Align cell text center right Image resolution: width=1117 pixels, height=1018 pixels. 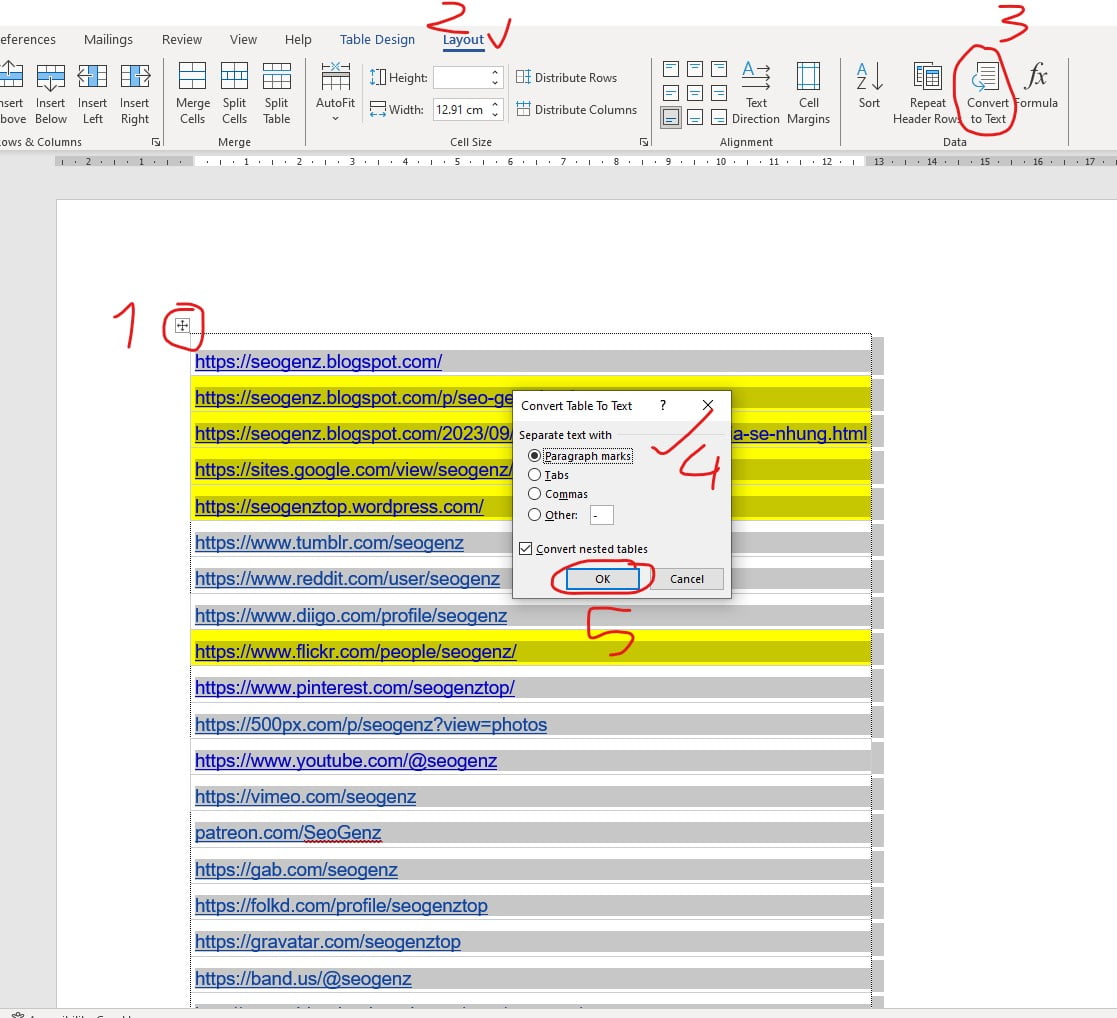click(719, 93)
